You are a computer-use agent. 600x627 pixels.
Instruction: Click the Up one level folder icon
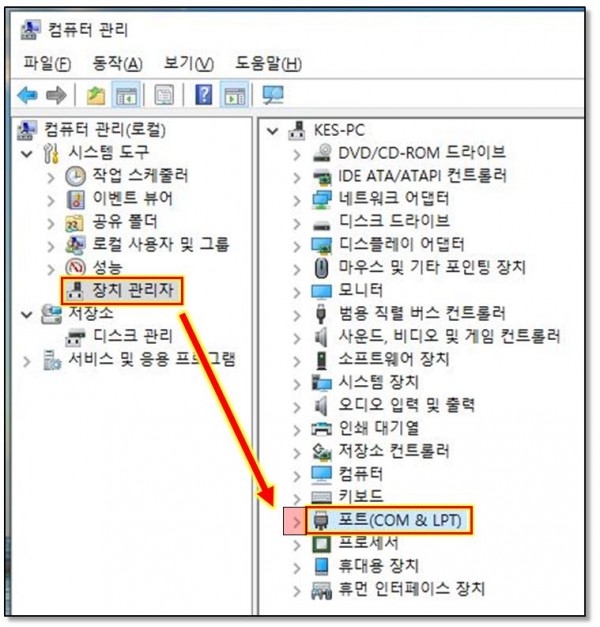pos(96,96)
